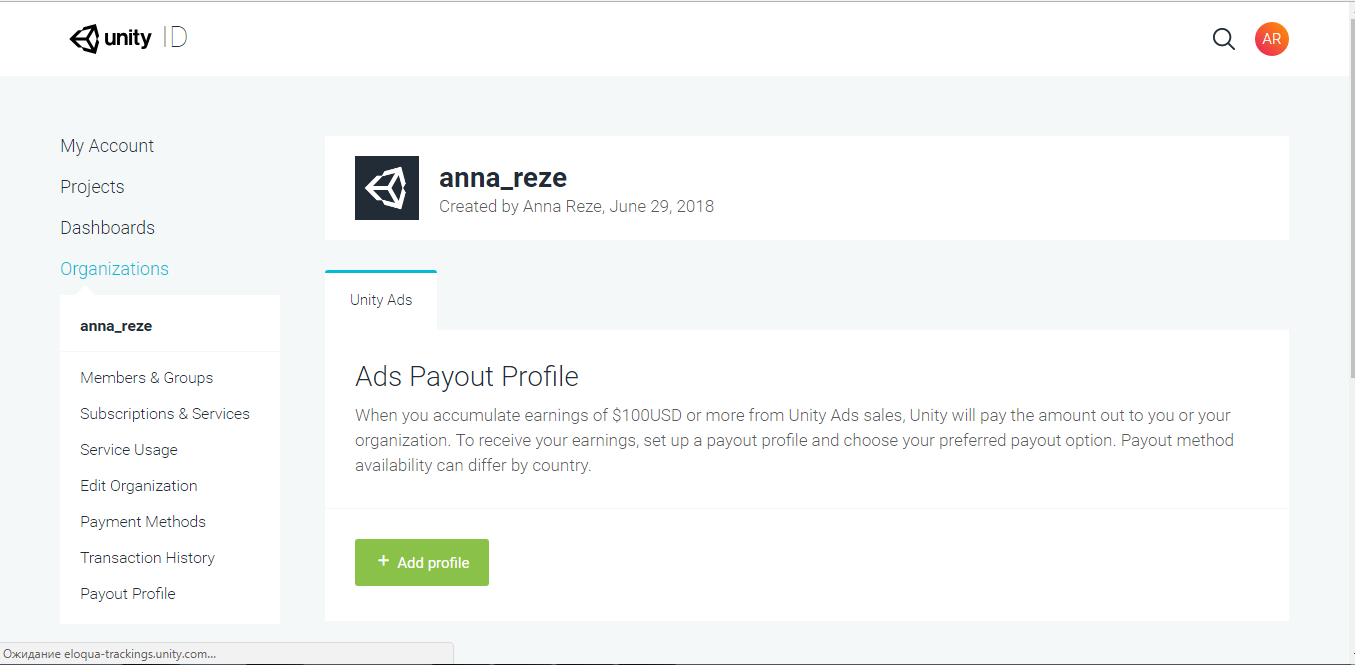Click the page vertical scrollbar
1355x665 pixels.
pos(1349,200)
